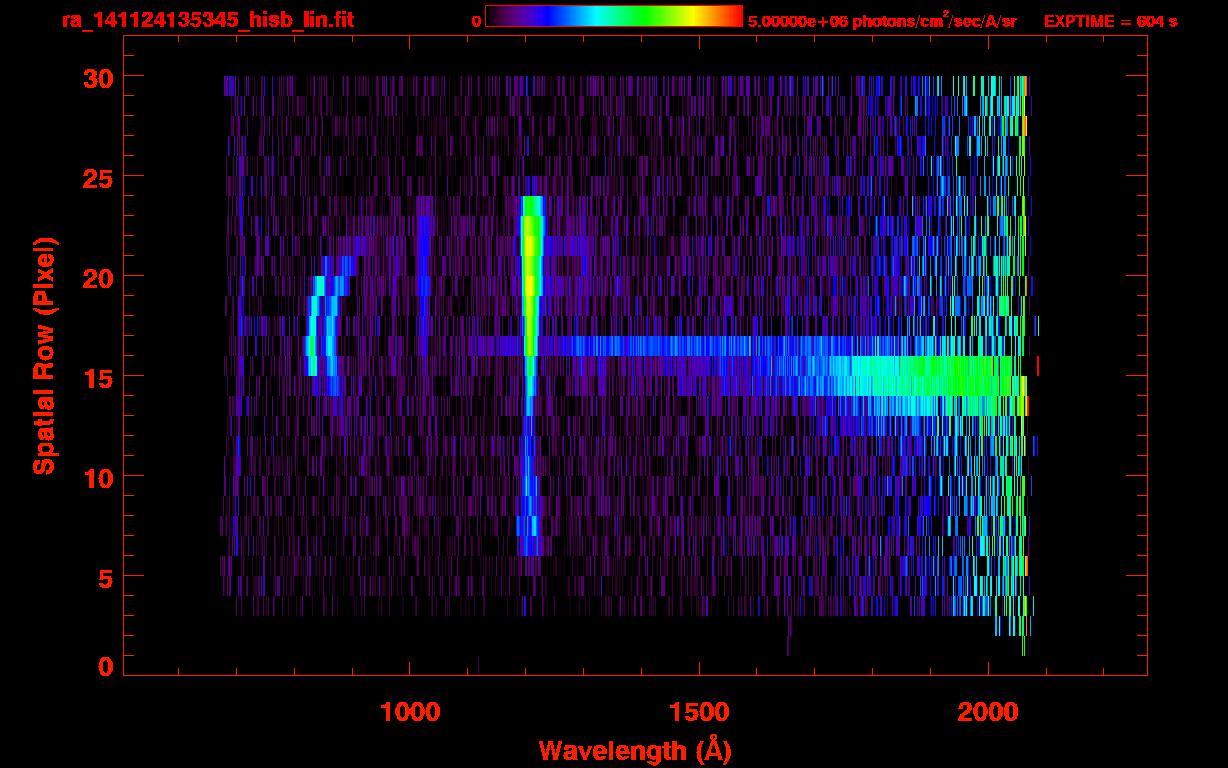The width and height of the screenshot is (1228, 768).
Task: Click the y-axis tick label 10
Action: point(96,477)
